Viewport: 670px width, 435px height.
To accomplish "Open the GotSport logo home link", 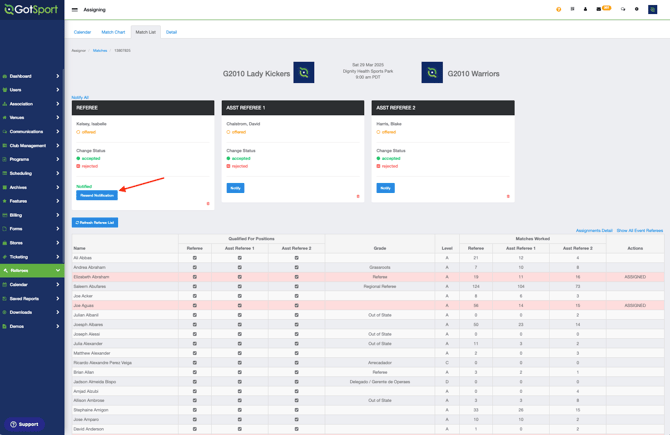I will coord(31,9).
